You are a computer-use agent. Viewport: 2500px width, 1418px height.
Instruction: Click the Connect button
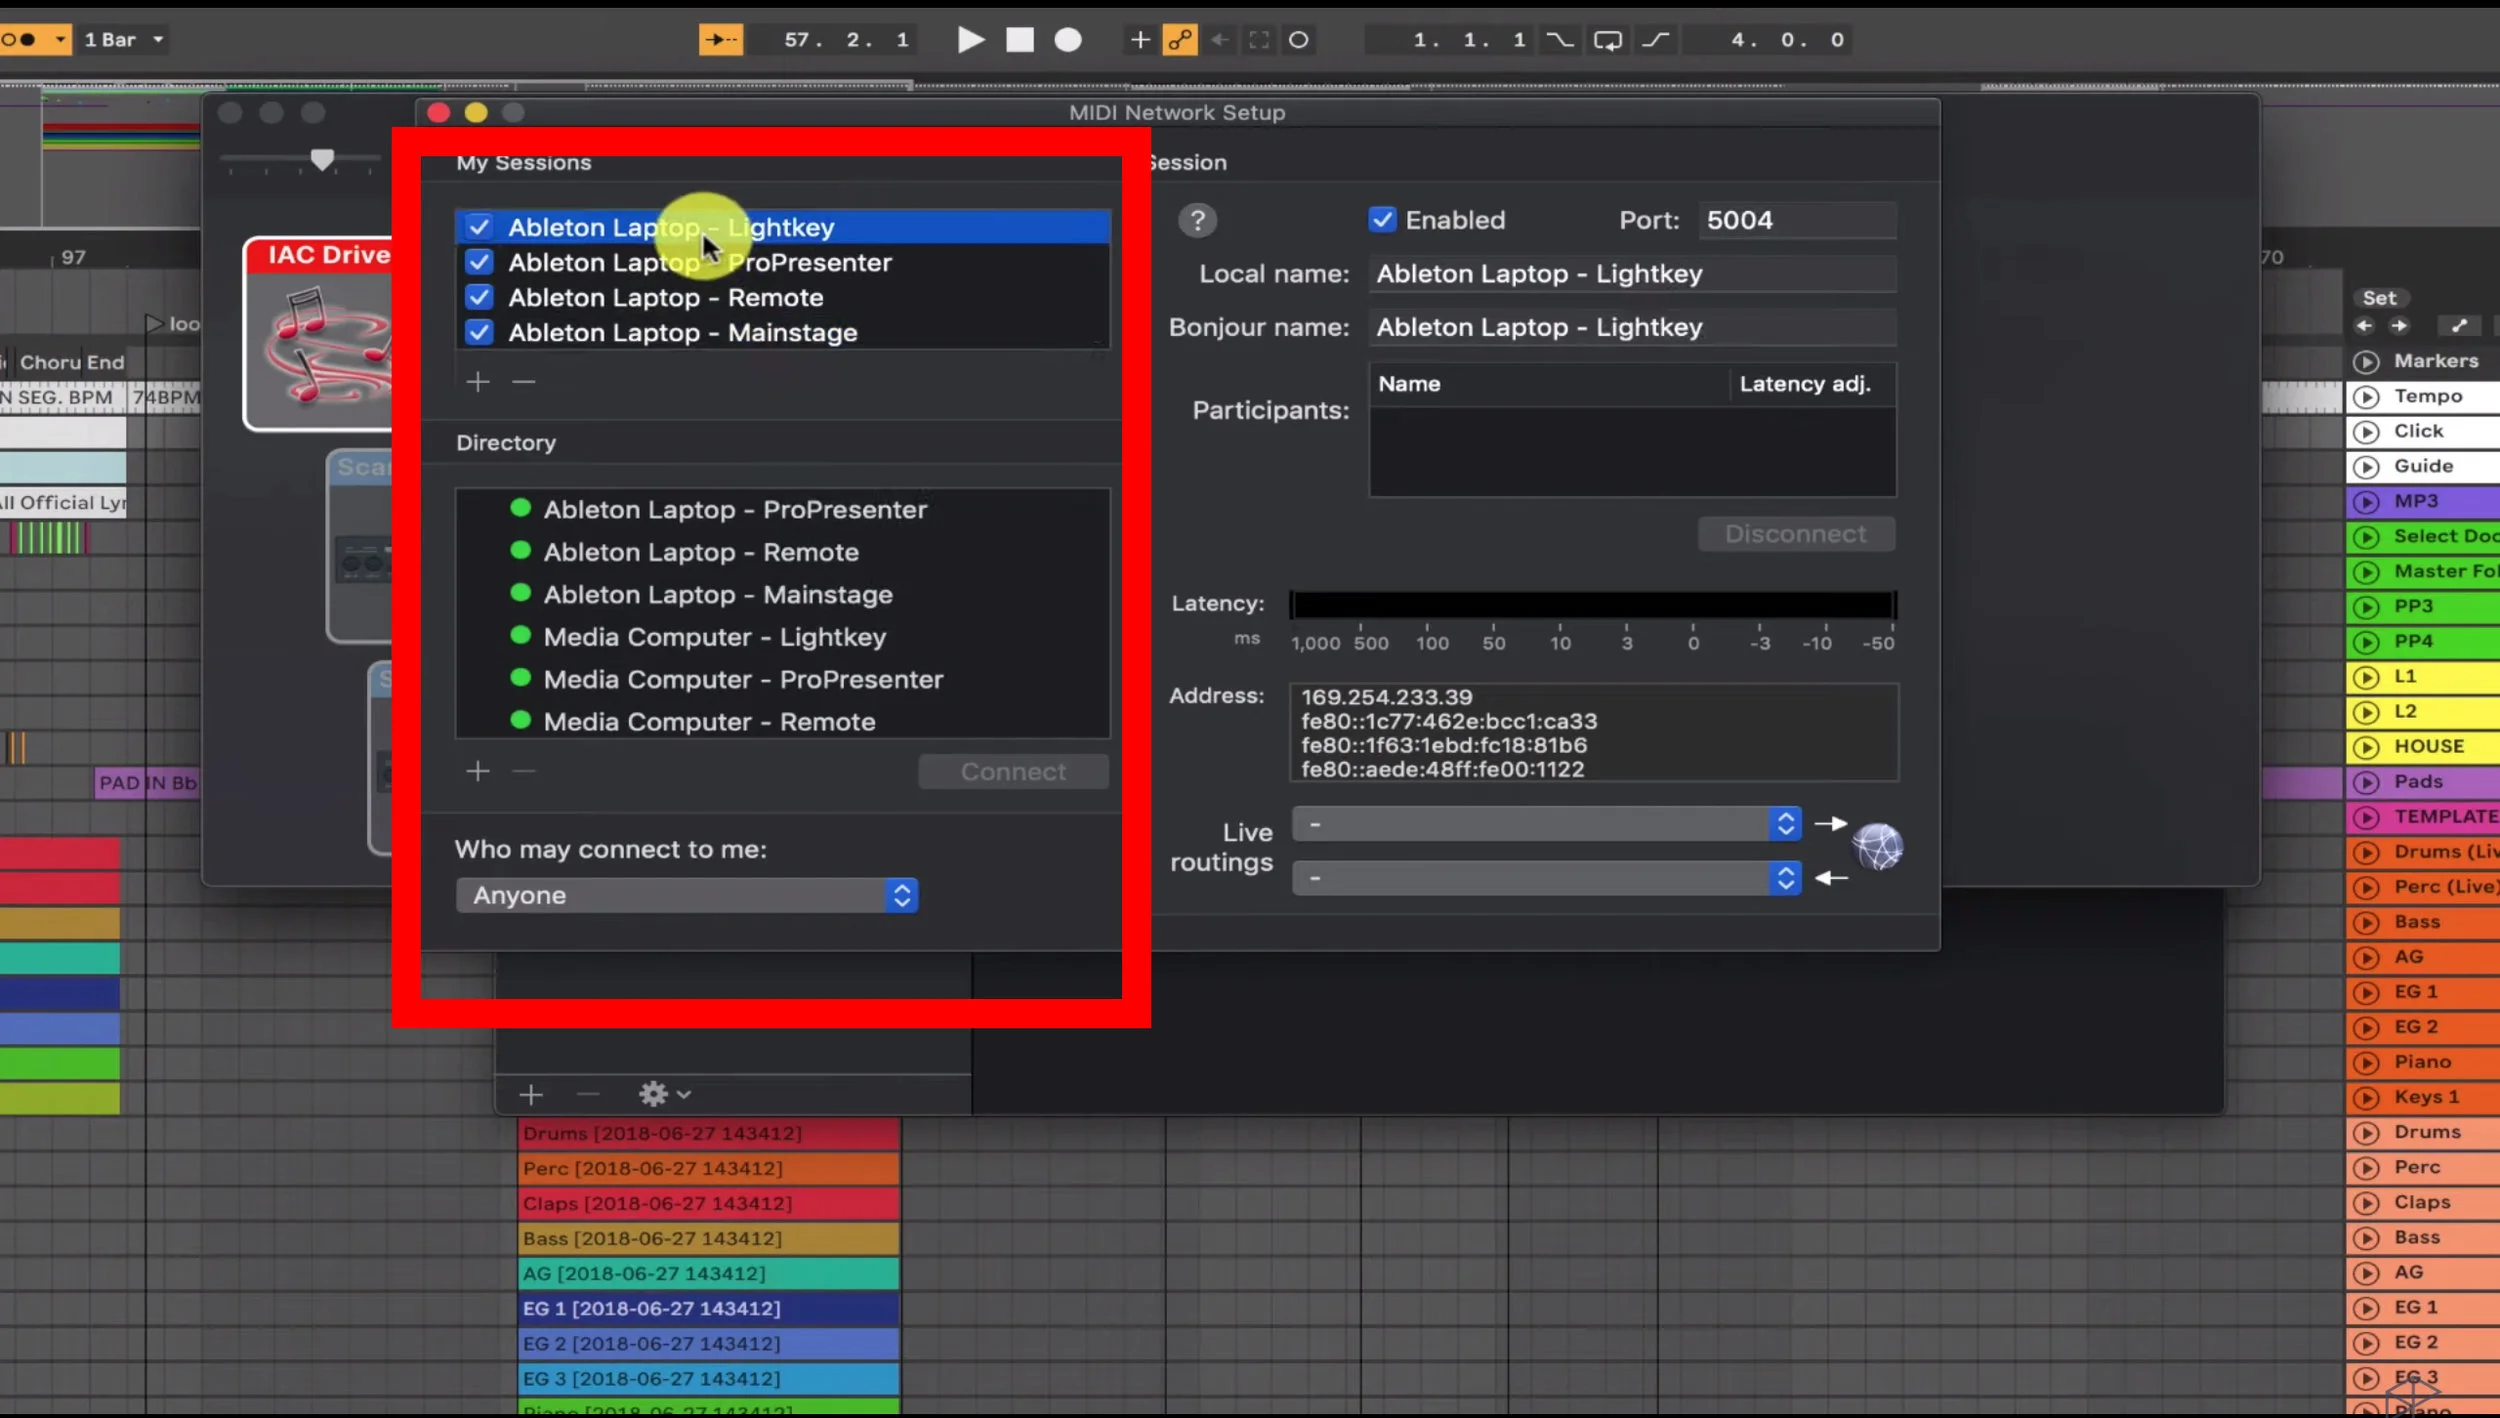(x=1013, y=771)
